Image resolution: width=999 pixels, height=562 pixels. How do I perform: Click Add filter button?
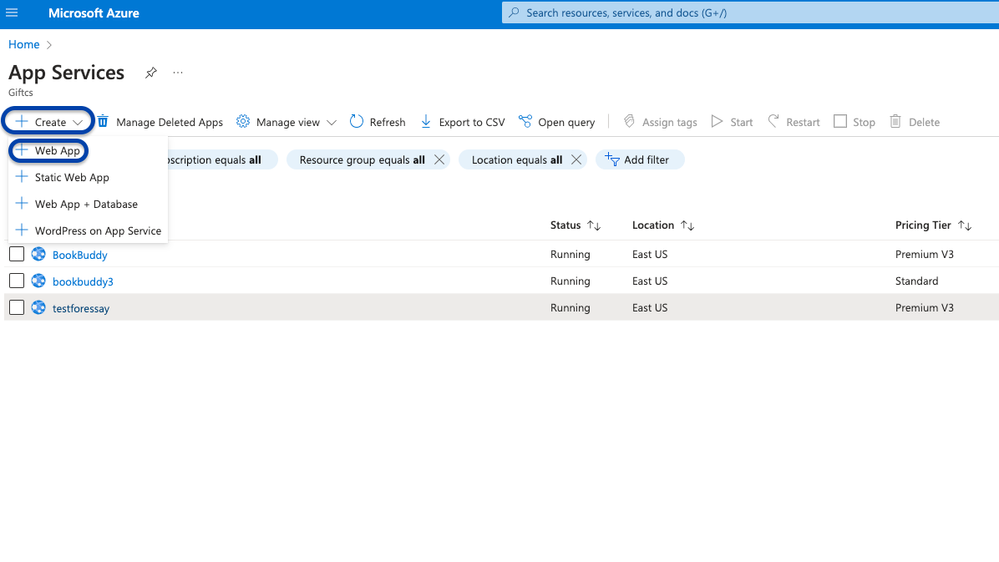640,159
